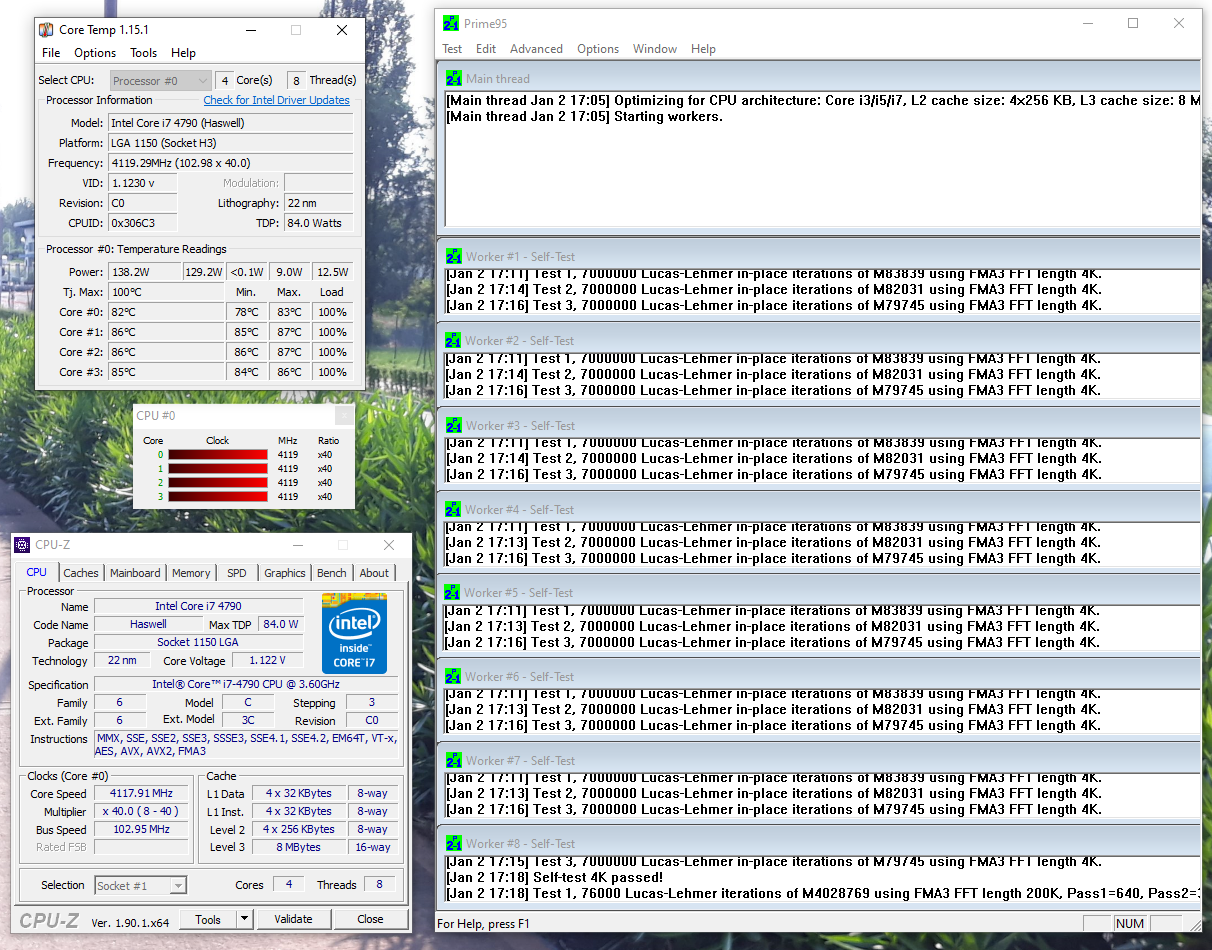Open Prime95 Edit menu
This screenshot has height=950, width=1212.
tap(486, 49)
